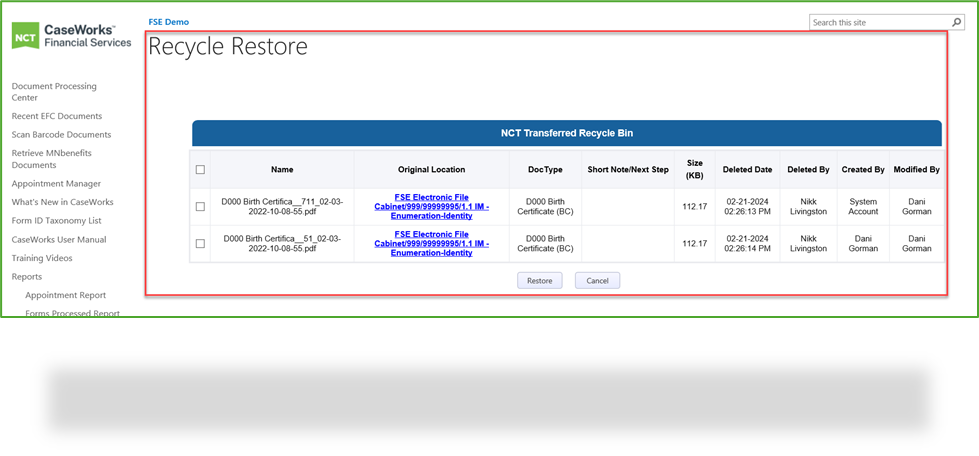Click the Deleted By column header
The height and width of the screenshot is (456, 979).
pyautogui.click(x=808, y=169)
